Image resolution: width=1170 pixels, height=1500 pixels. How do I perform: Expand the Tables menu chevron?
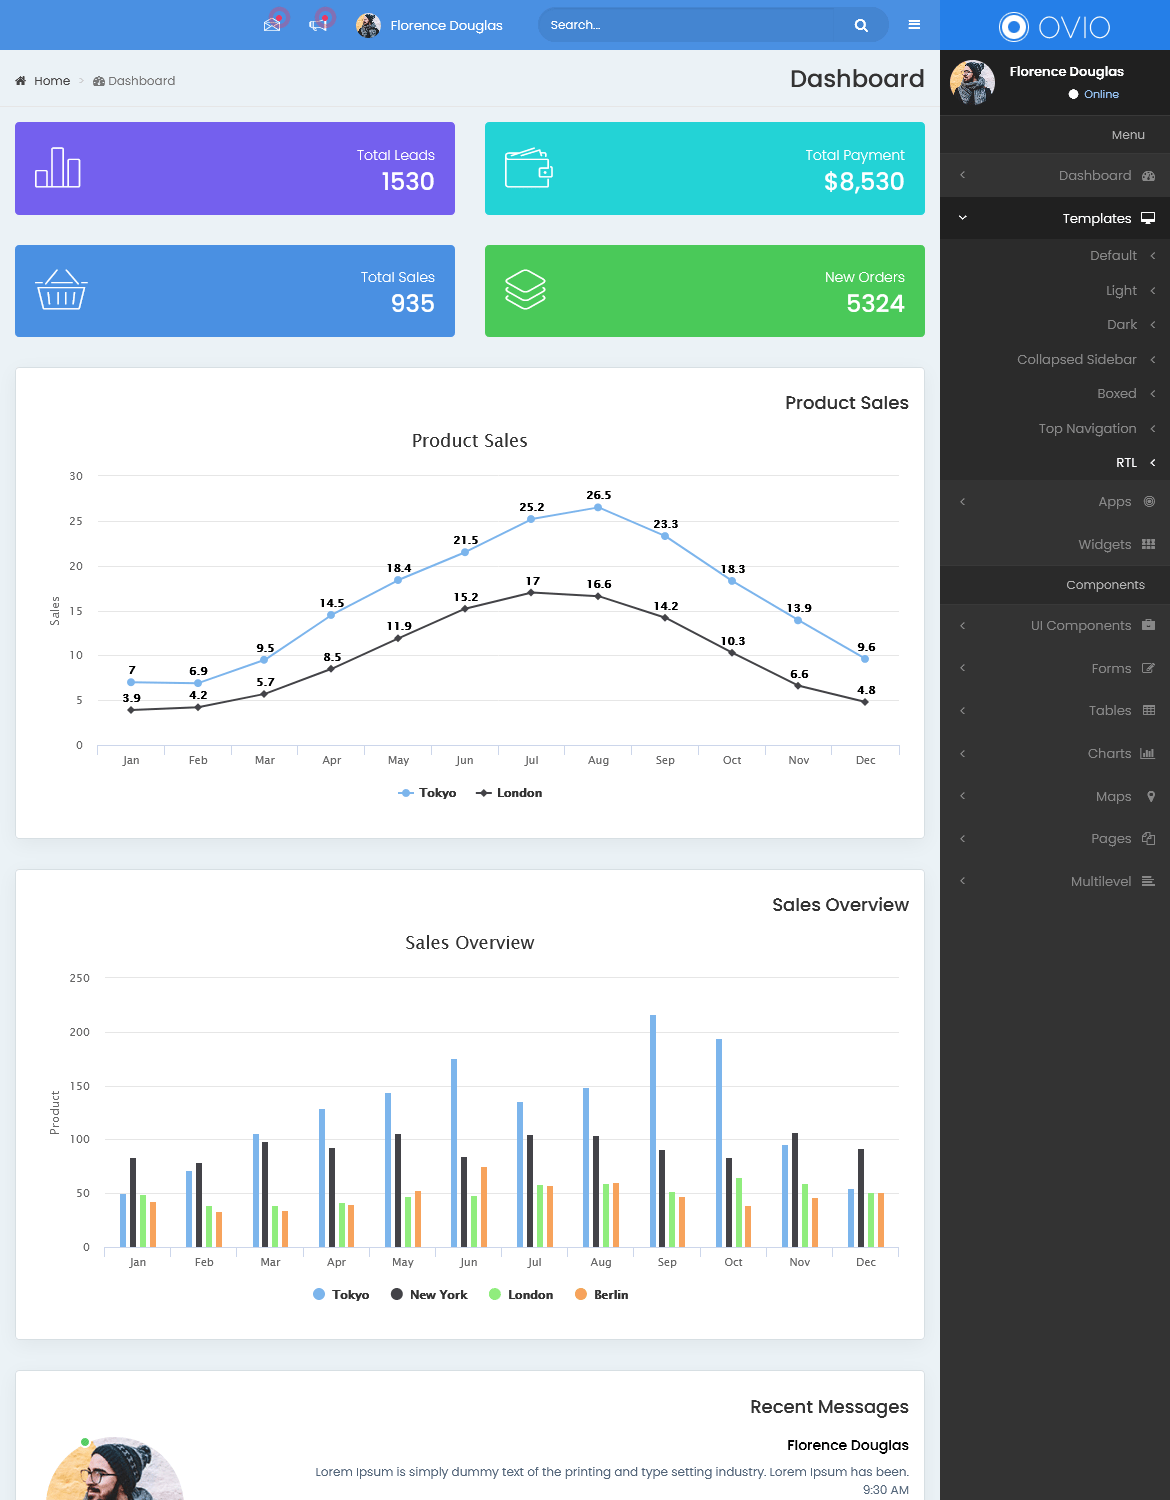point(963,711)
